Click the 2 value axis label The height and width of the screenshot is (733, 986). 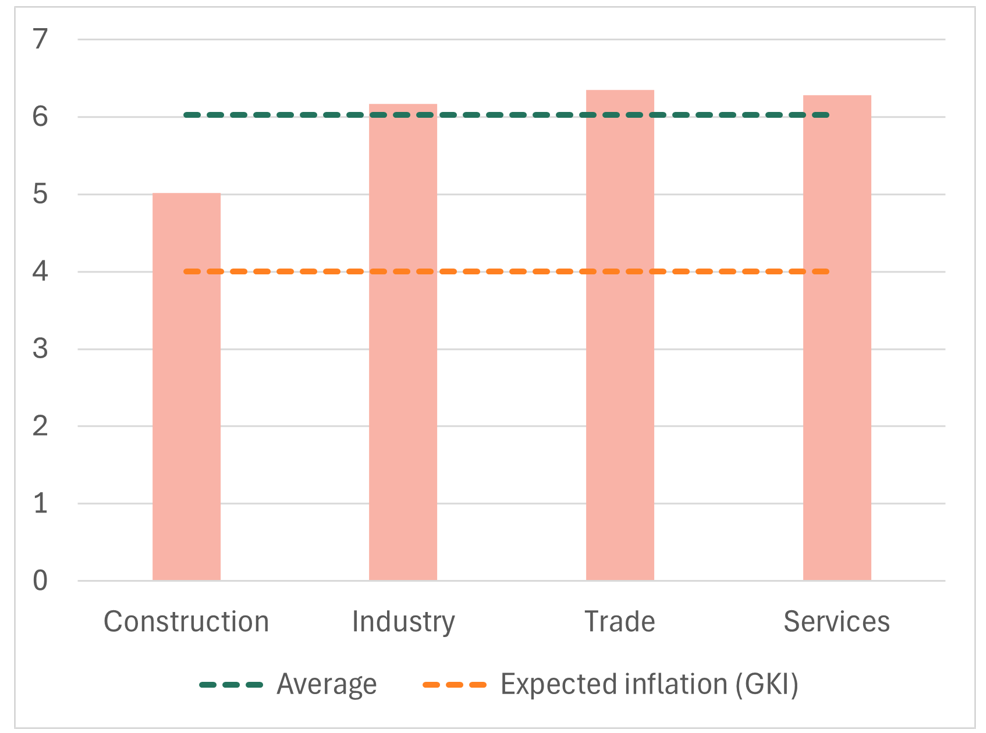(40, 426)
